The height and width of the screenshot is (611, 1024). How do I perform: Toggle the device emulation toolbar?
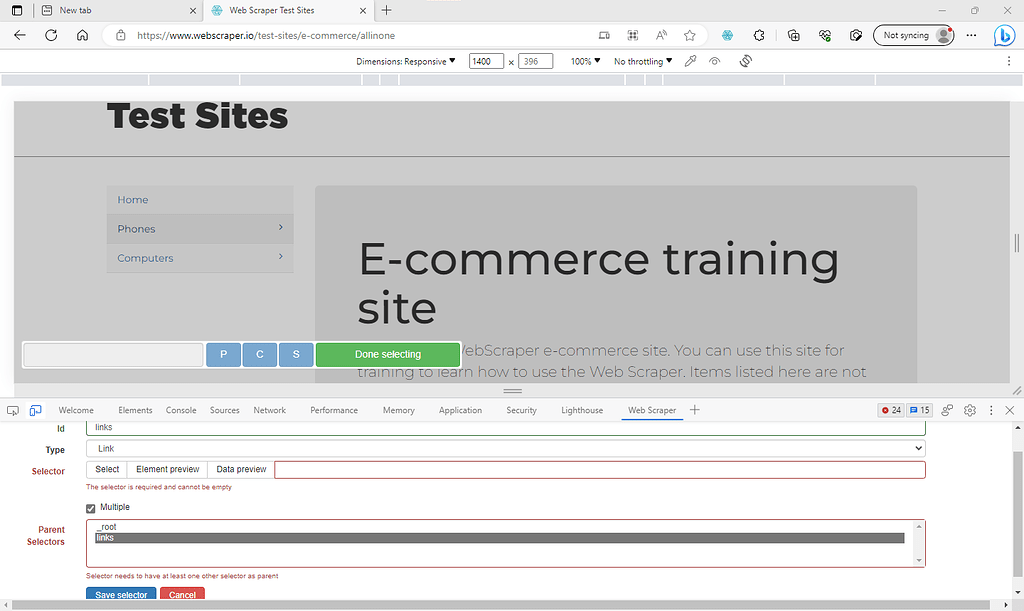tap(35, 410)
